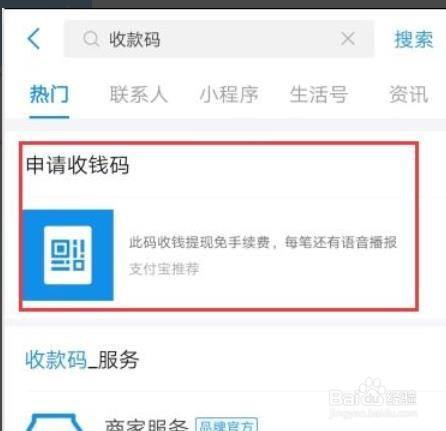The height and width of the screenshot is (431, 446).
Task: Click the 商家服务 shop icon
Action: [x=55, y=422]
